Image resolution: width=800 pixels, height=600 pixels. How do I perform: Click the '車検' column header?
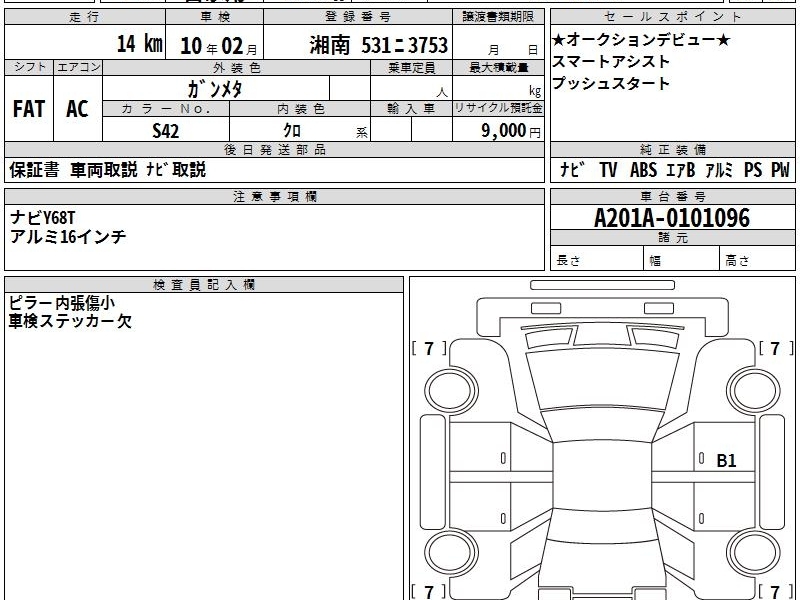[215, 17]
